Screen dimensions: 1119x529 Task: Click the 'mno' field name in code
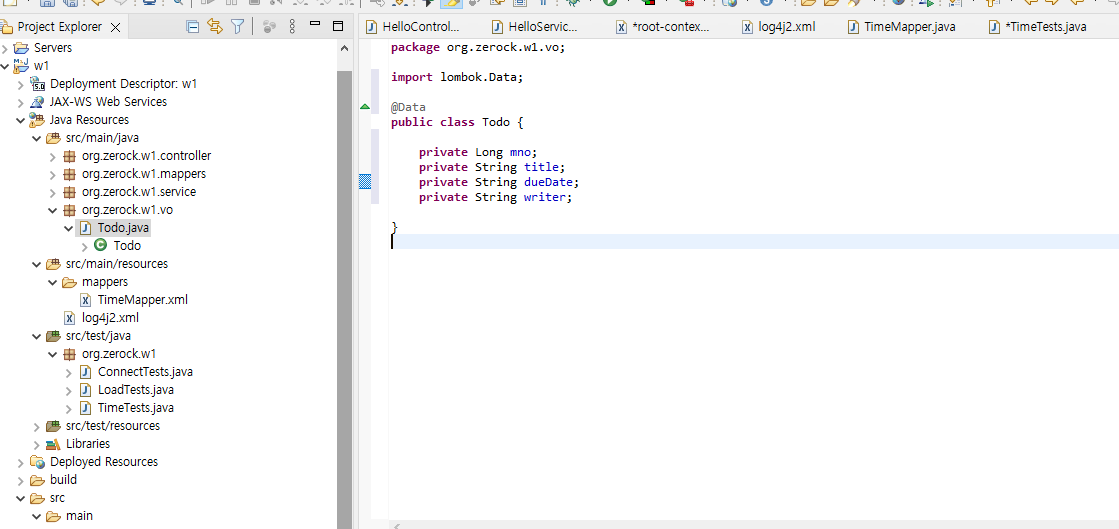[520, 152]
